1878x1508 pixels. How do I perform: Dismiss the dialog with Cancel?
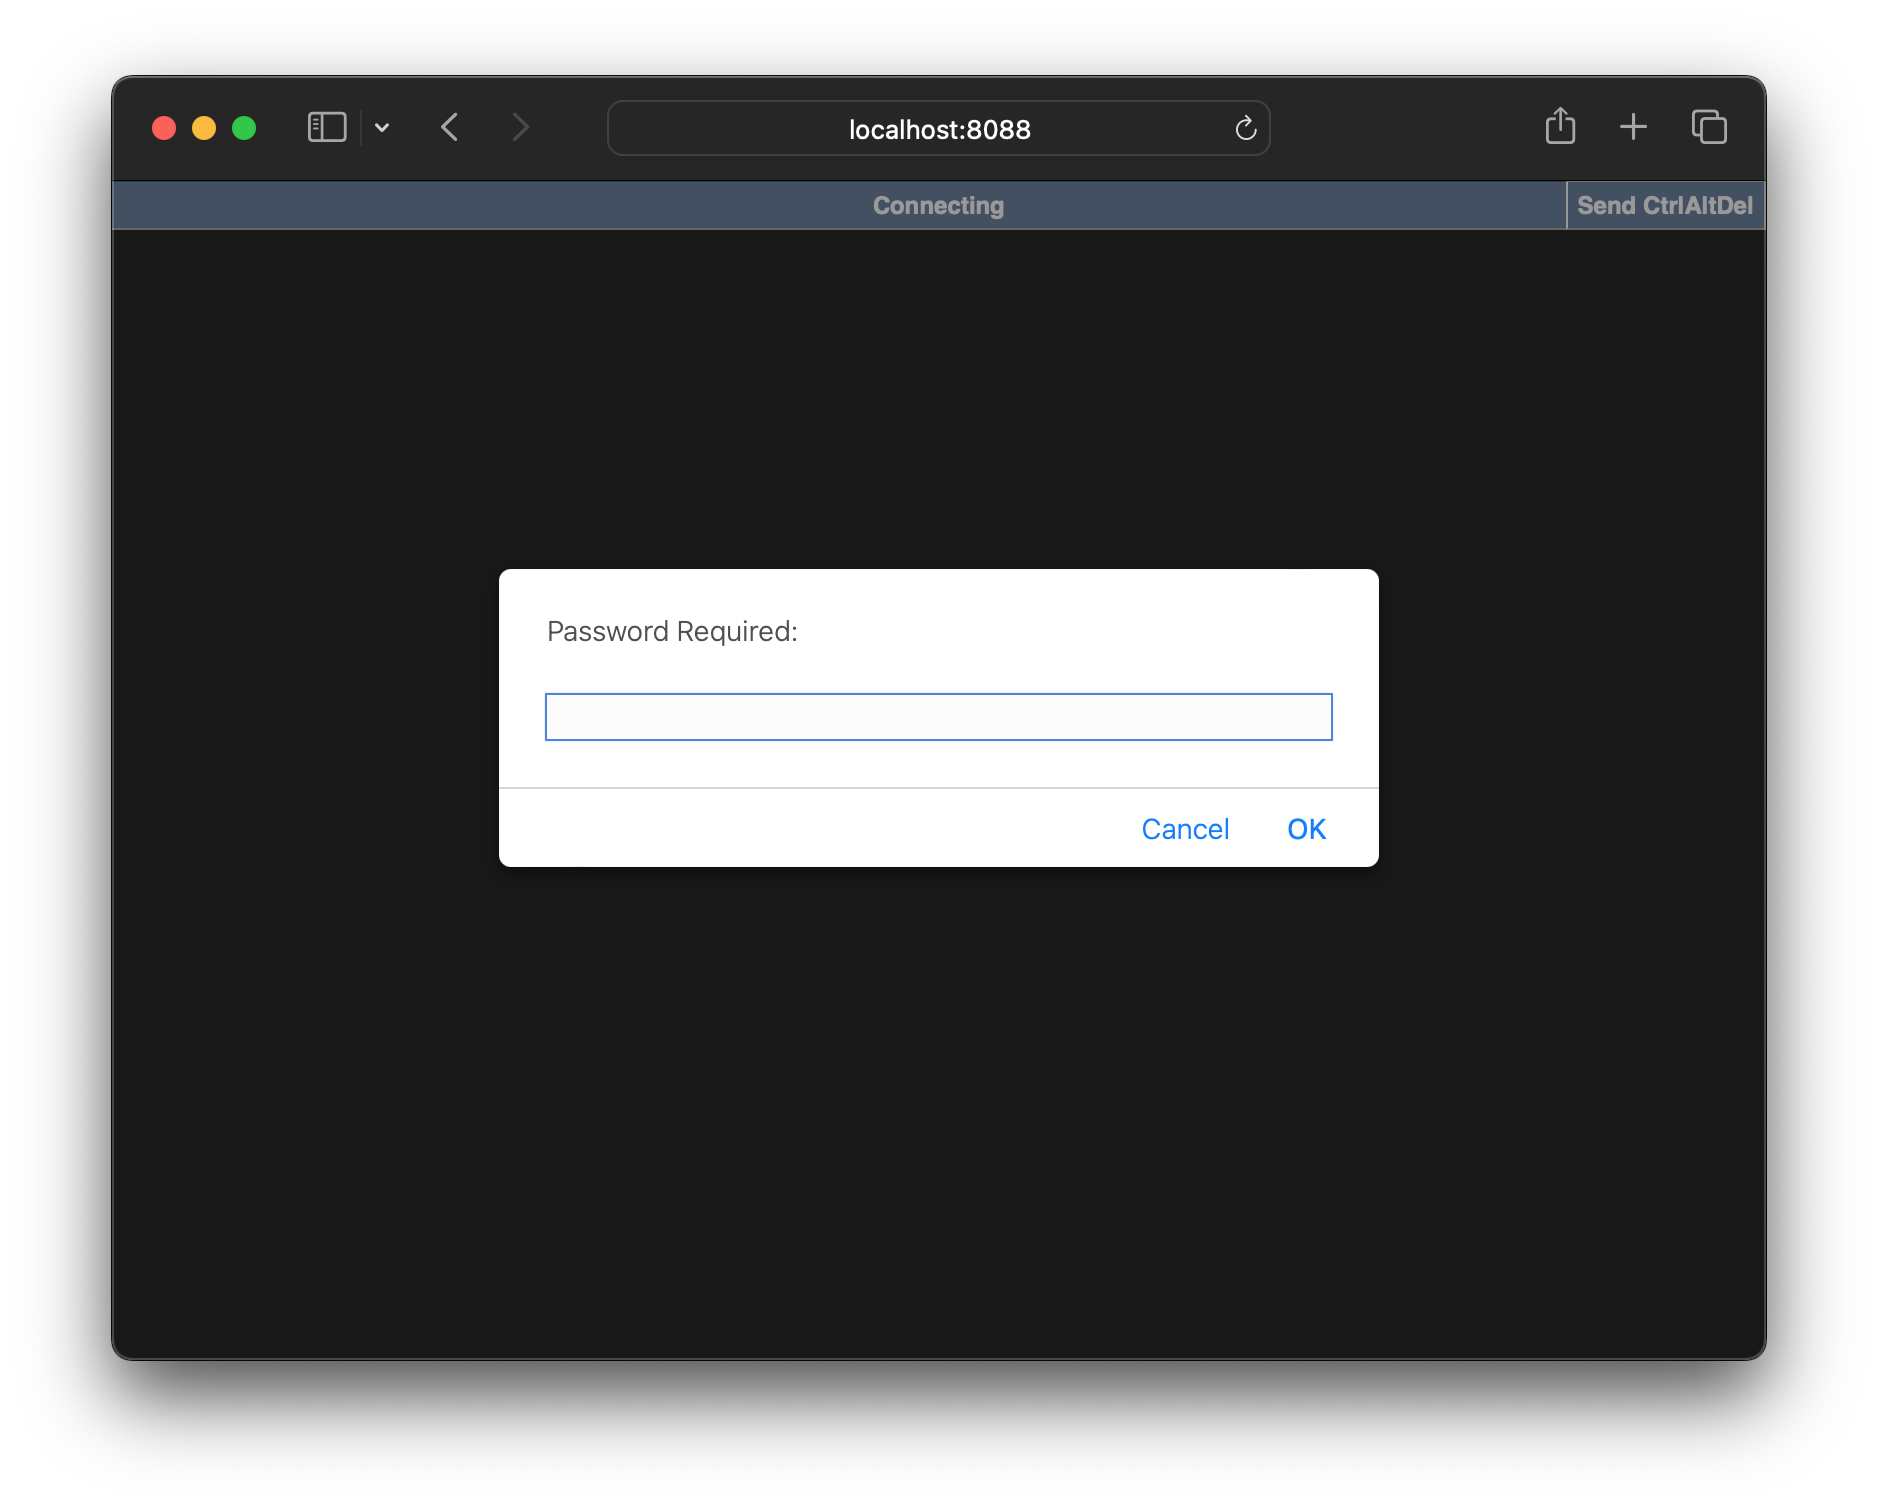point(1184,828)
